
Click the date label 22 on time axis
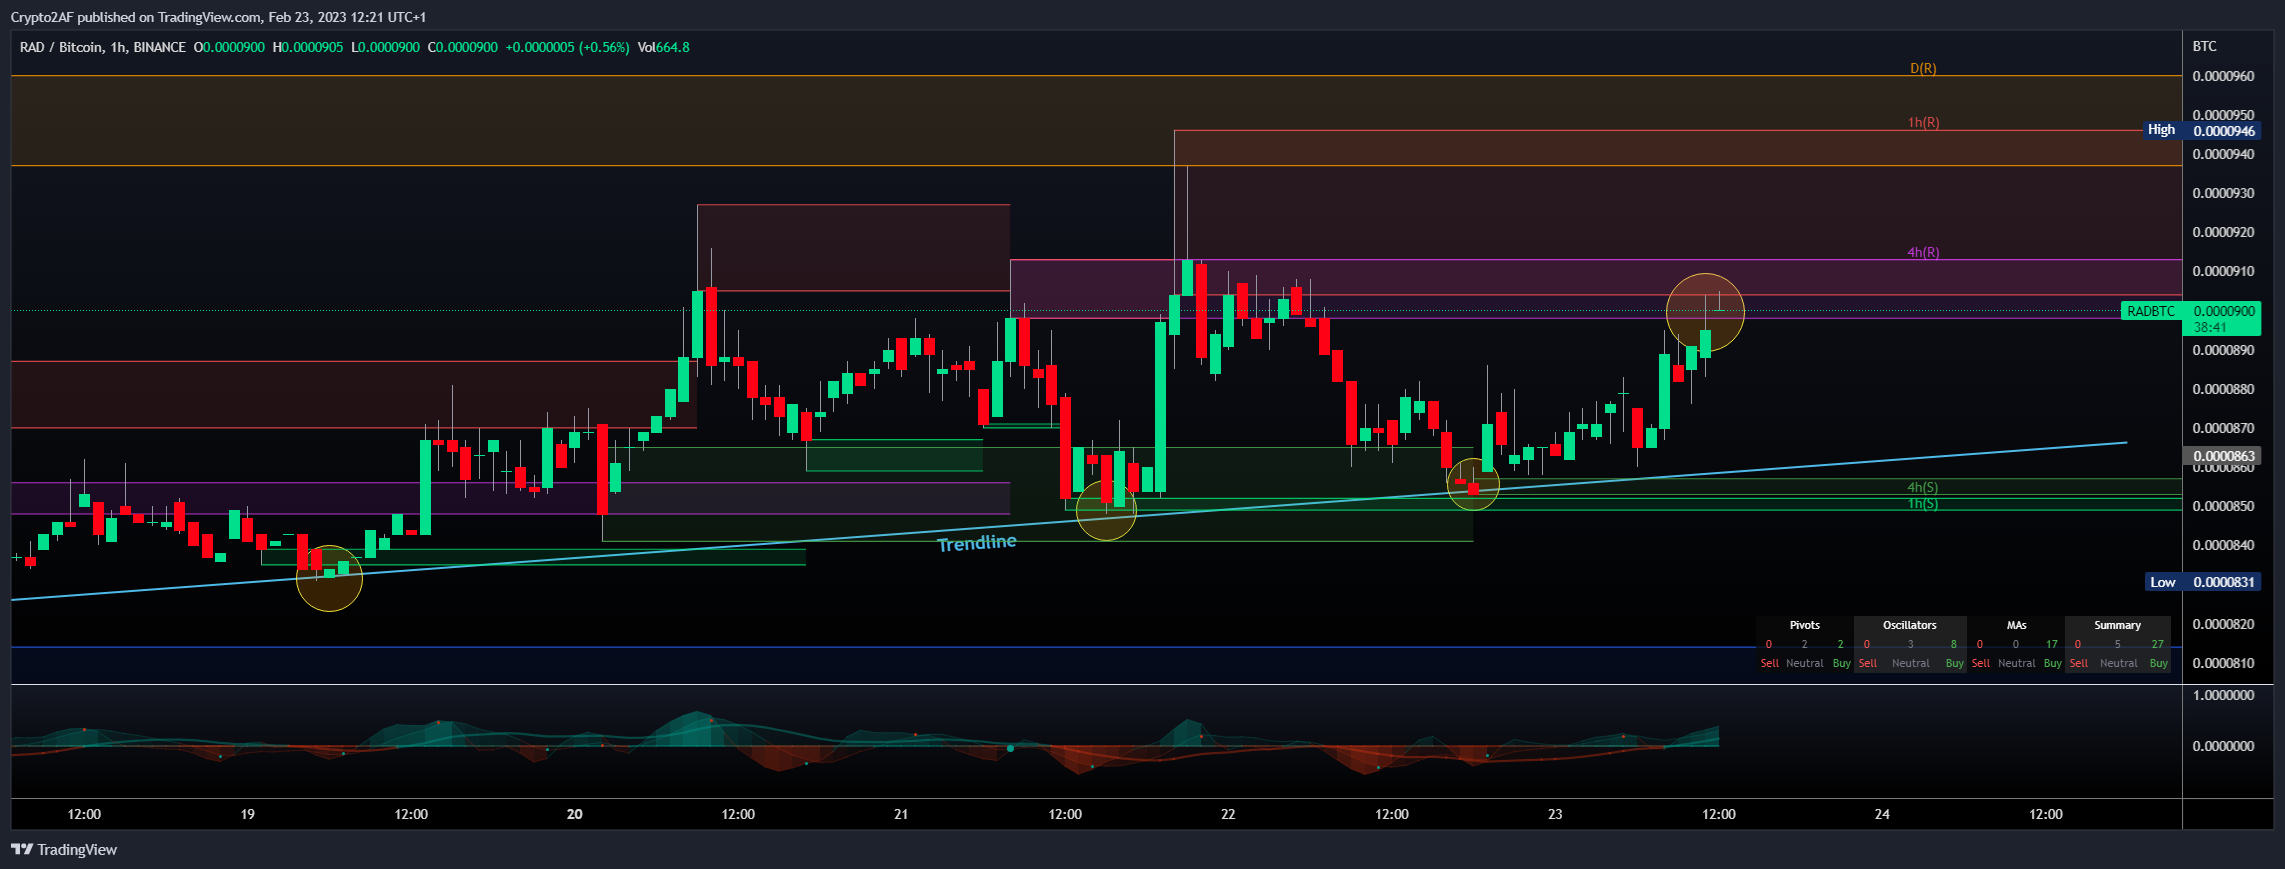pos(1228,814)
